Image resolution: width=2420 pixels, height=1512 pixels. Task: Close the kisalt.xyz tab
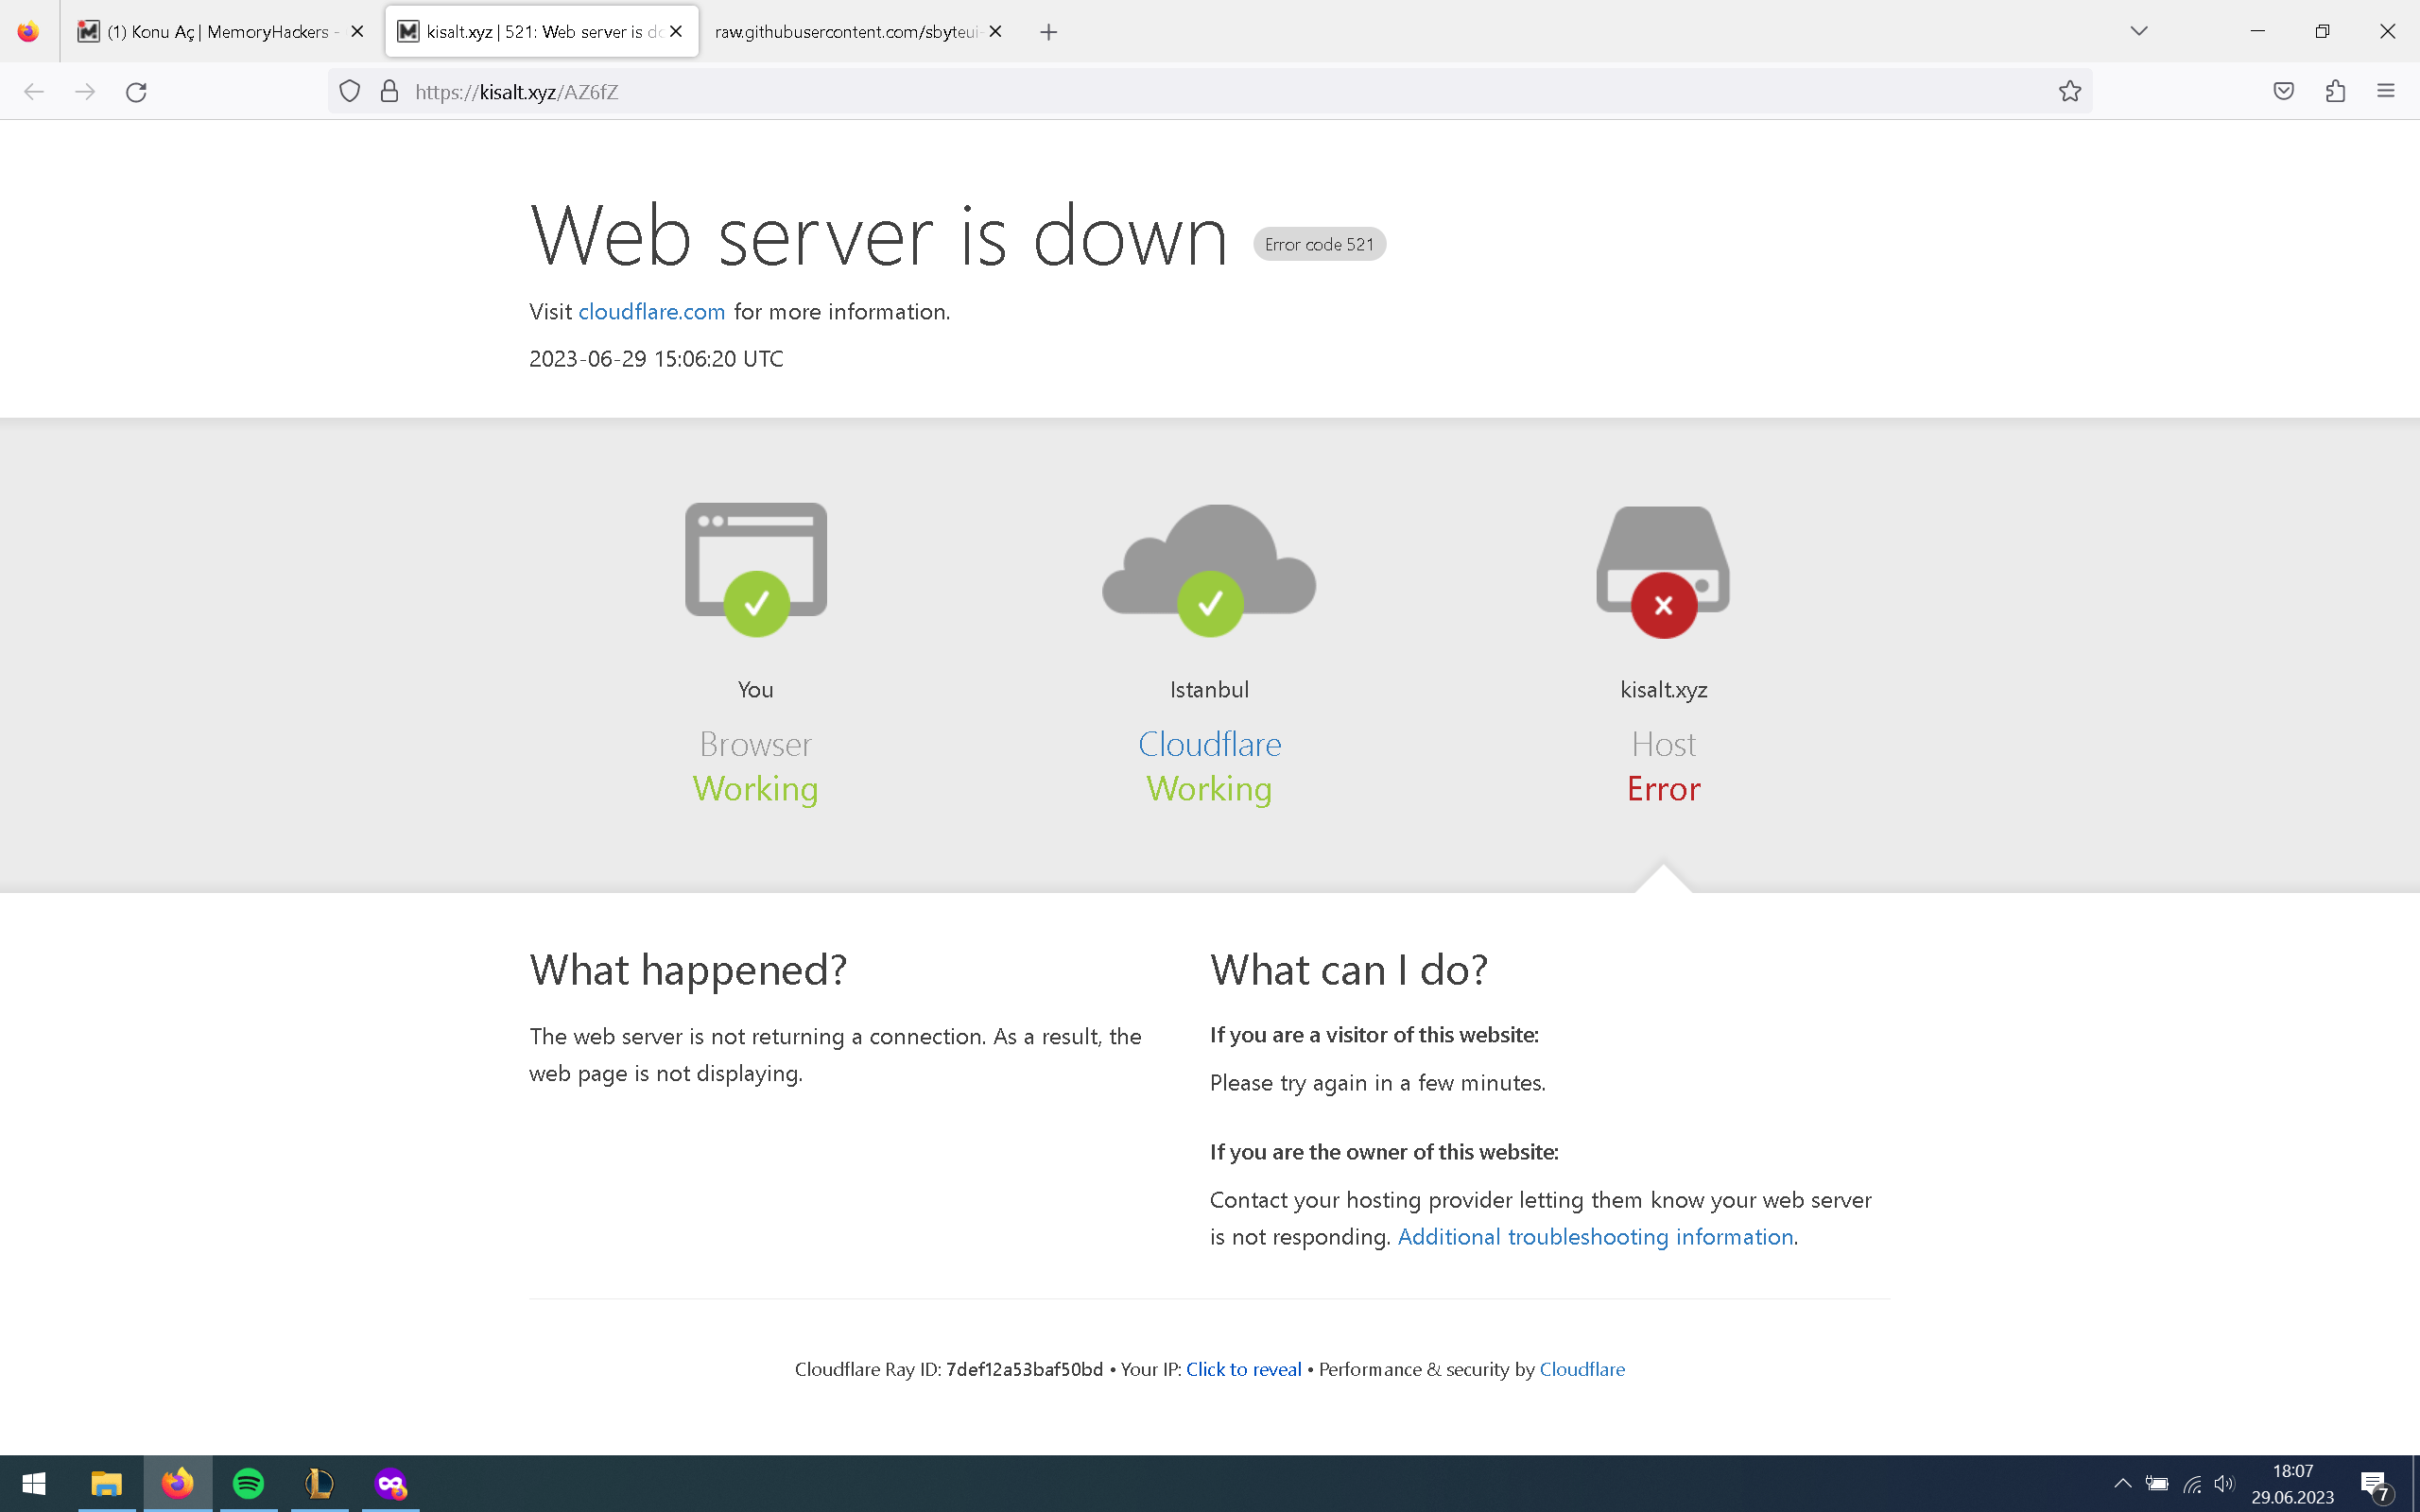(x=676, y=32)
